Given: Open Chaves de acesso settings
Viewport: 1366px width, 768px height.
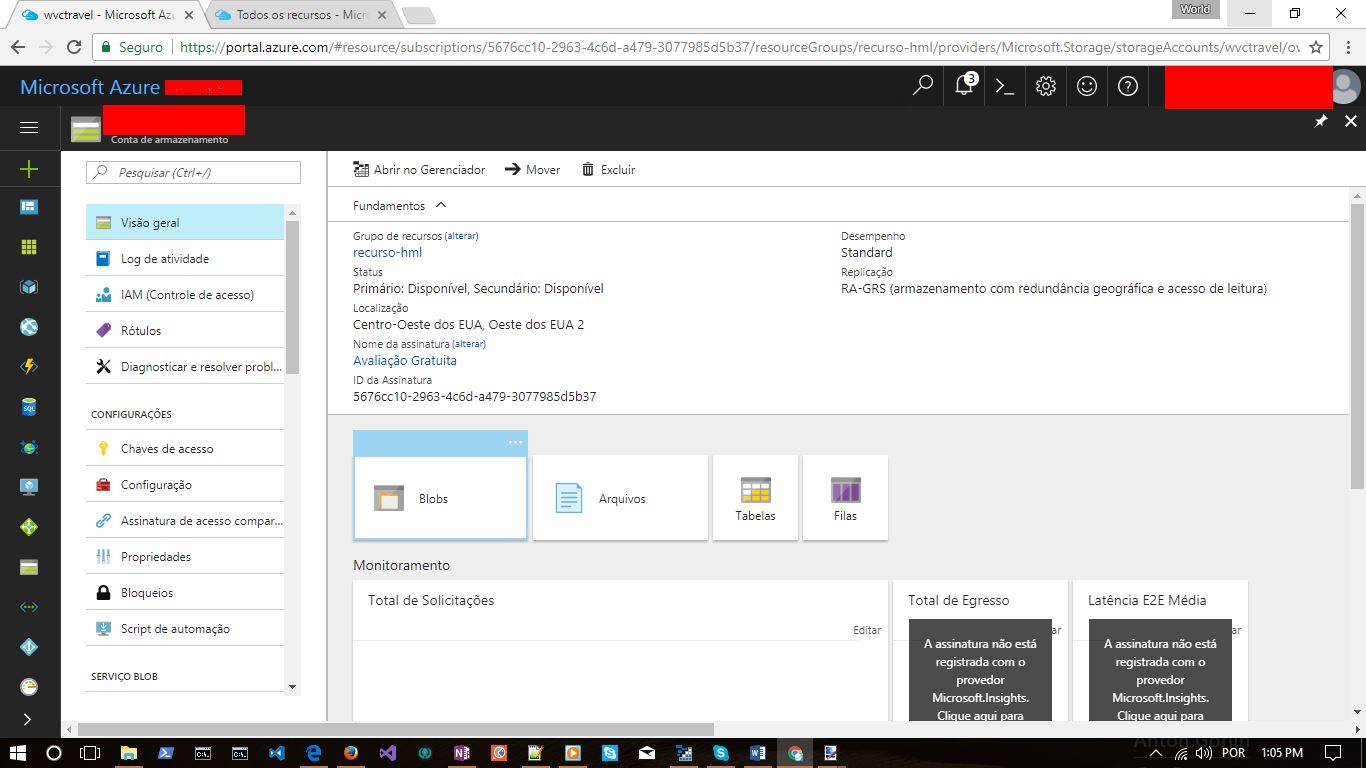Looking at the screenshot, I should pos(185,448).
